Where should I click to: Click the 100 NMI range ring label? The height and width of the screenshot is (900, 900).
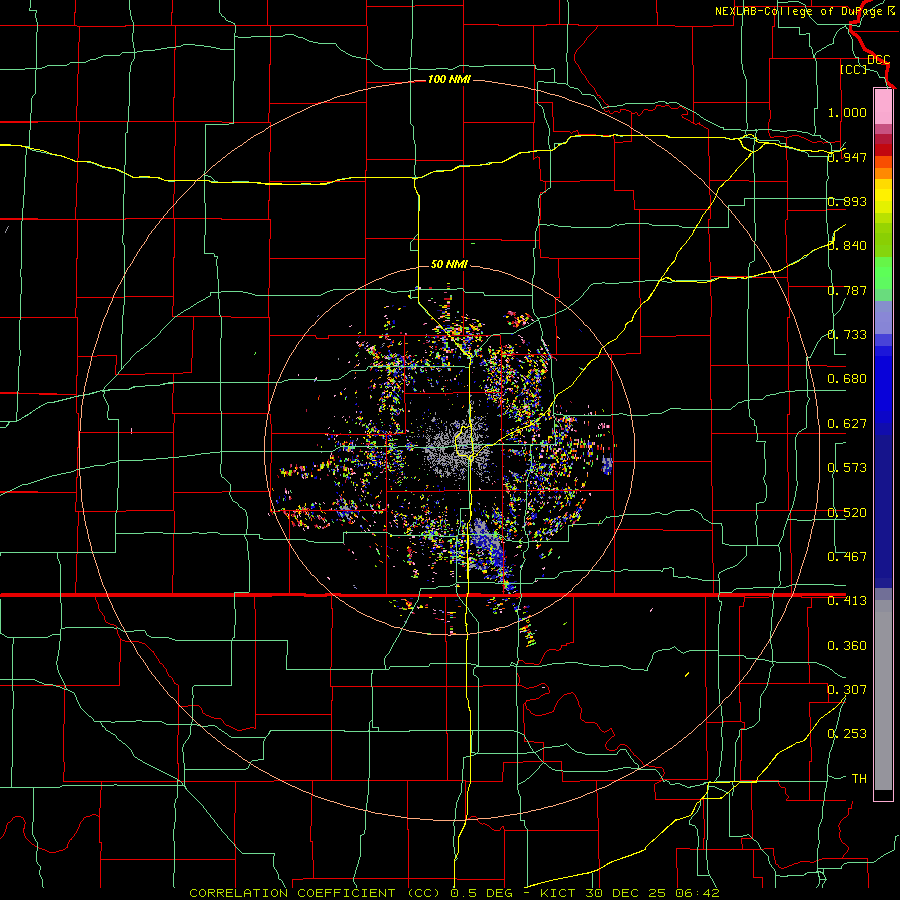[449, 79]
